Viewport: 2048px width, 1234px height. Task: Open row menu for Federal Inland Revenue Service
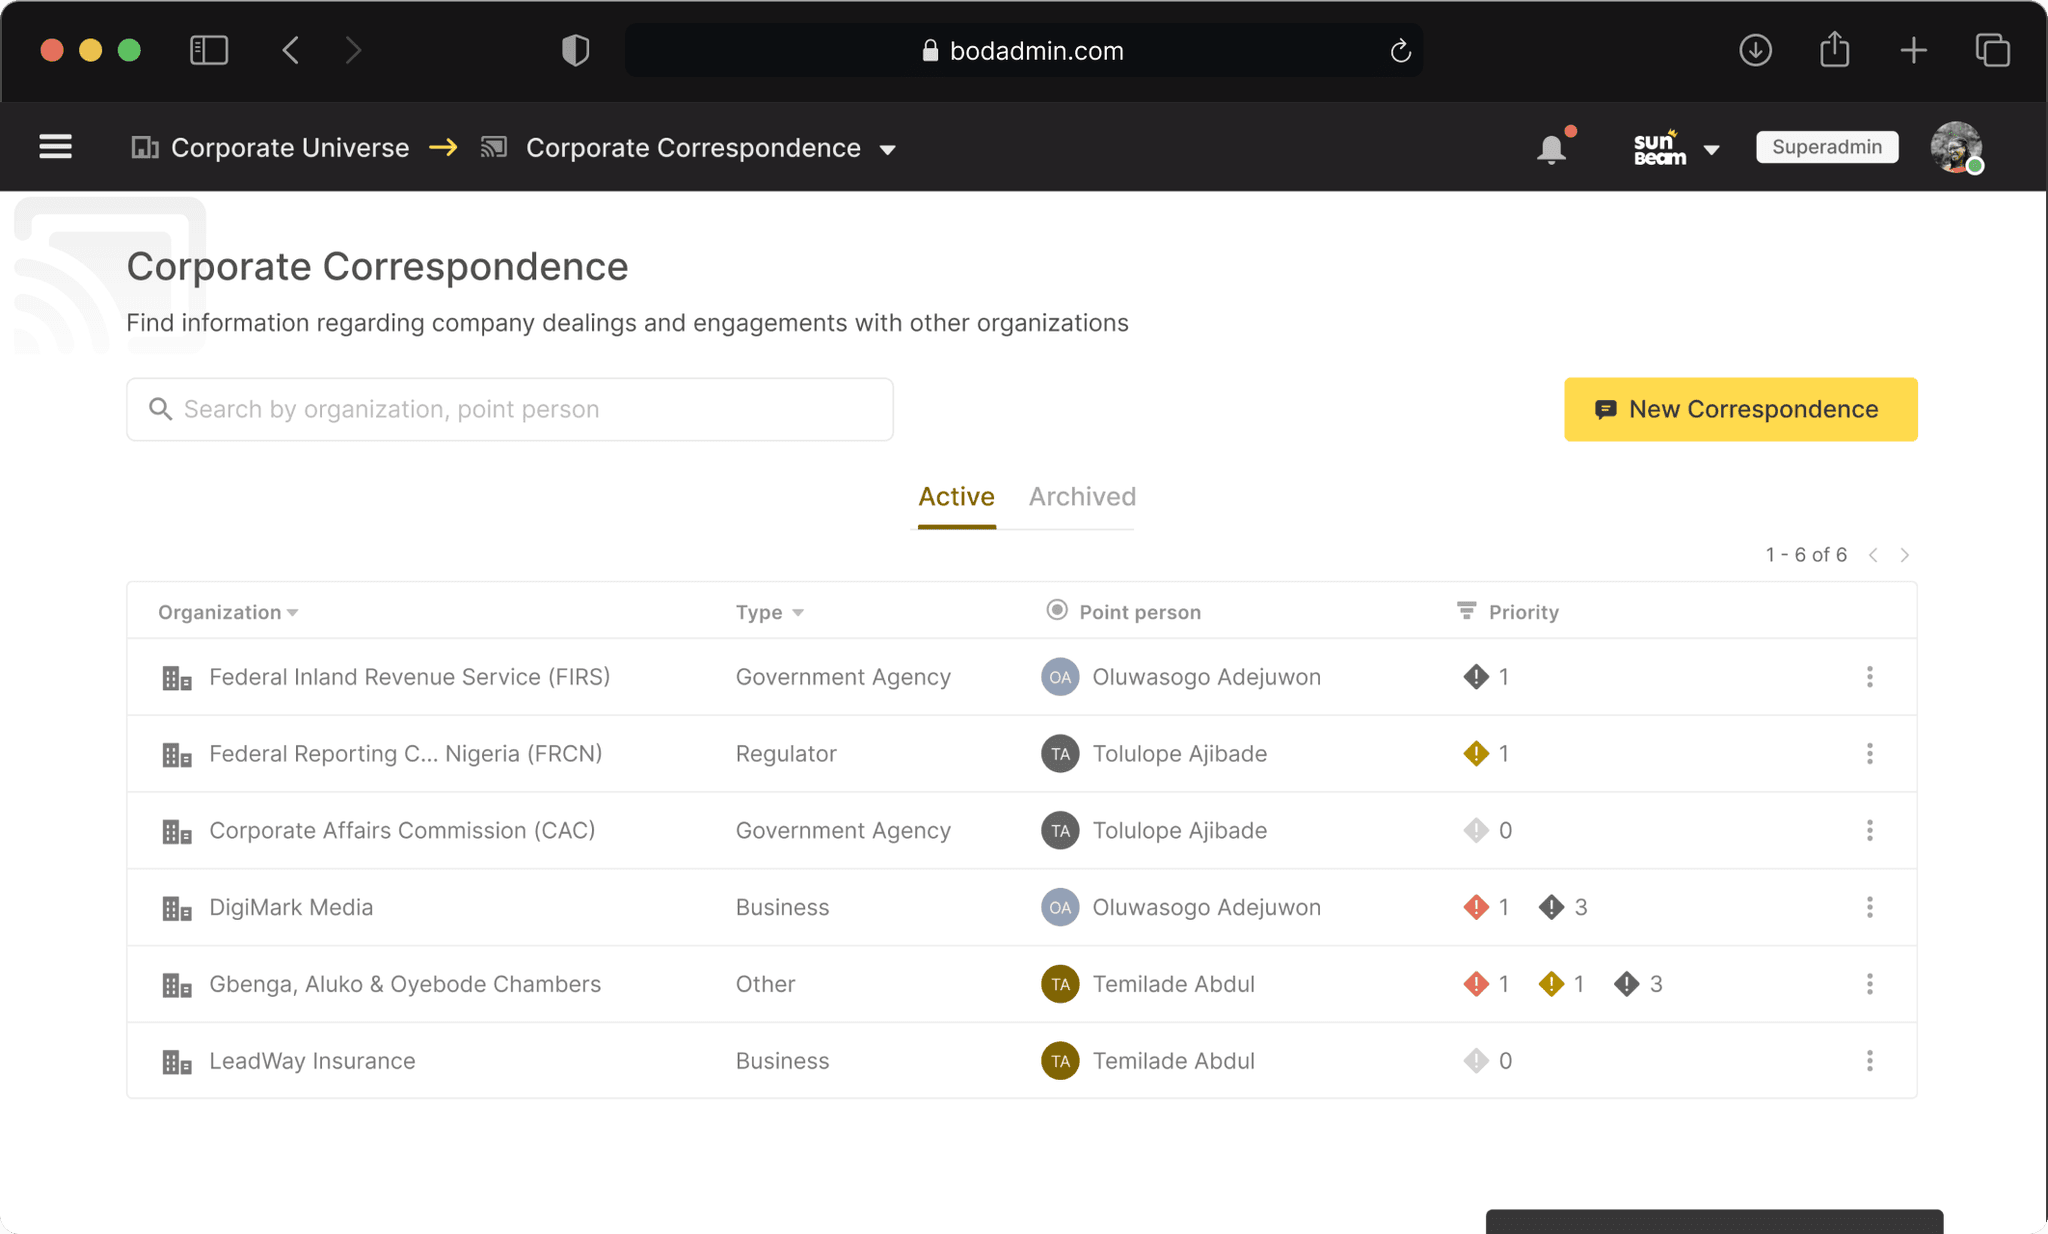pos(1869,677)
